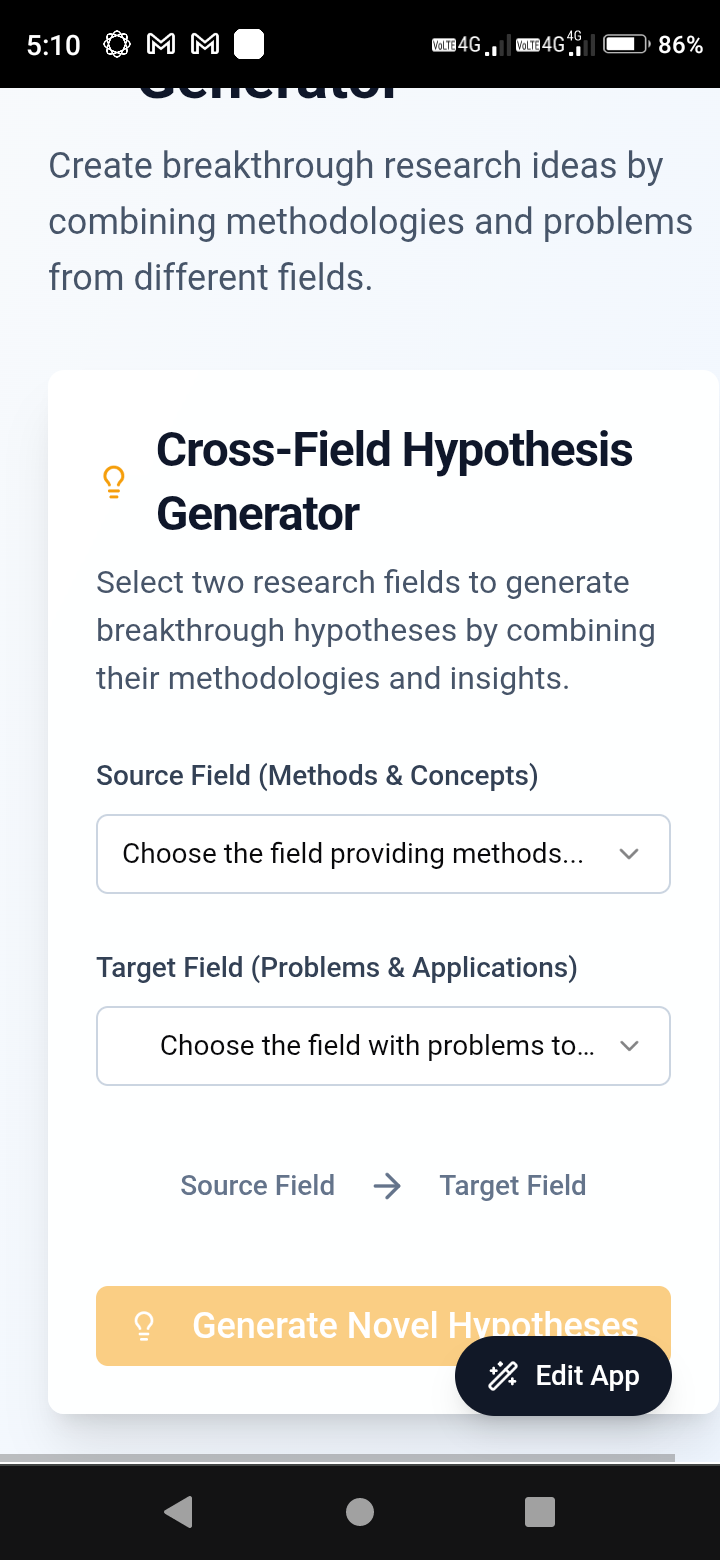Tap the white square notification icon
The image size is (720, 1560).
pyautogui.click(x=248, y=44)
